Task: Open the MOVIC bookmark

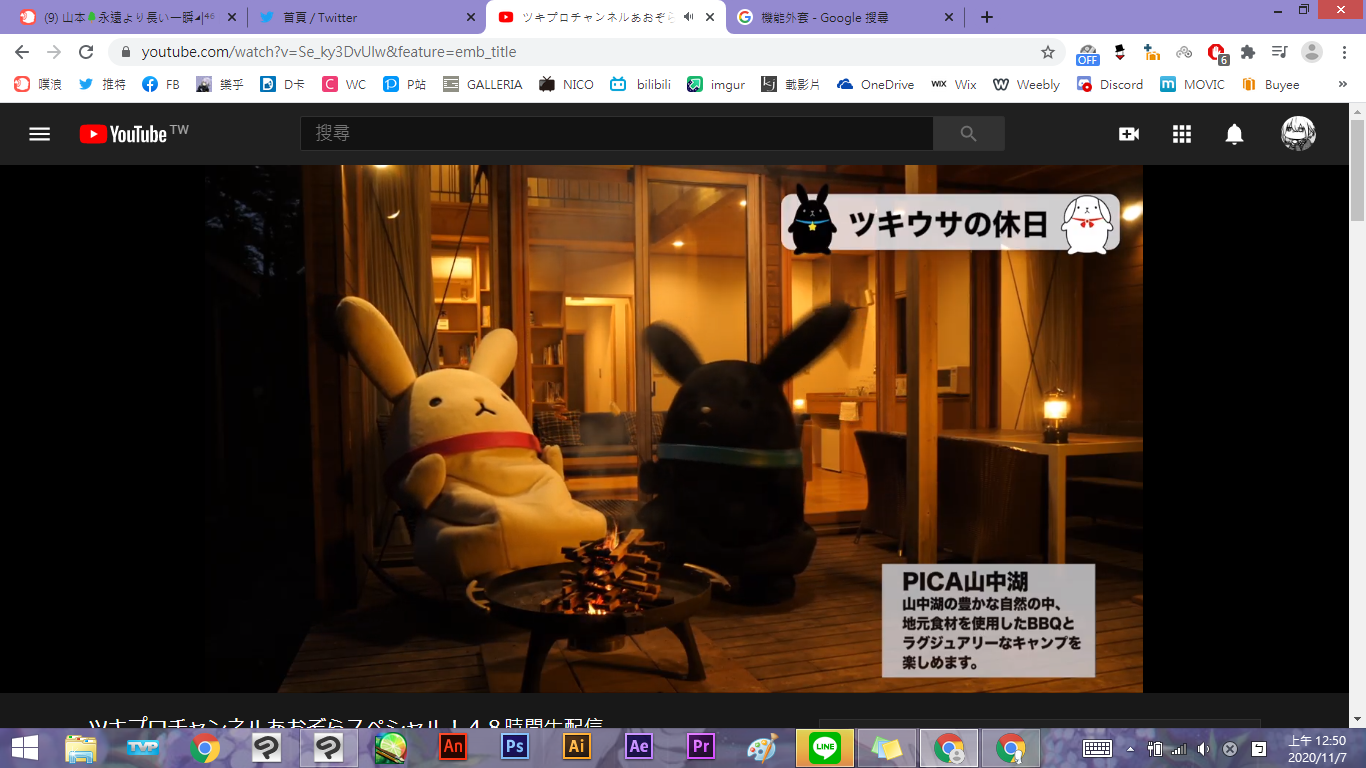Action: (x=1192, y=85)
